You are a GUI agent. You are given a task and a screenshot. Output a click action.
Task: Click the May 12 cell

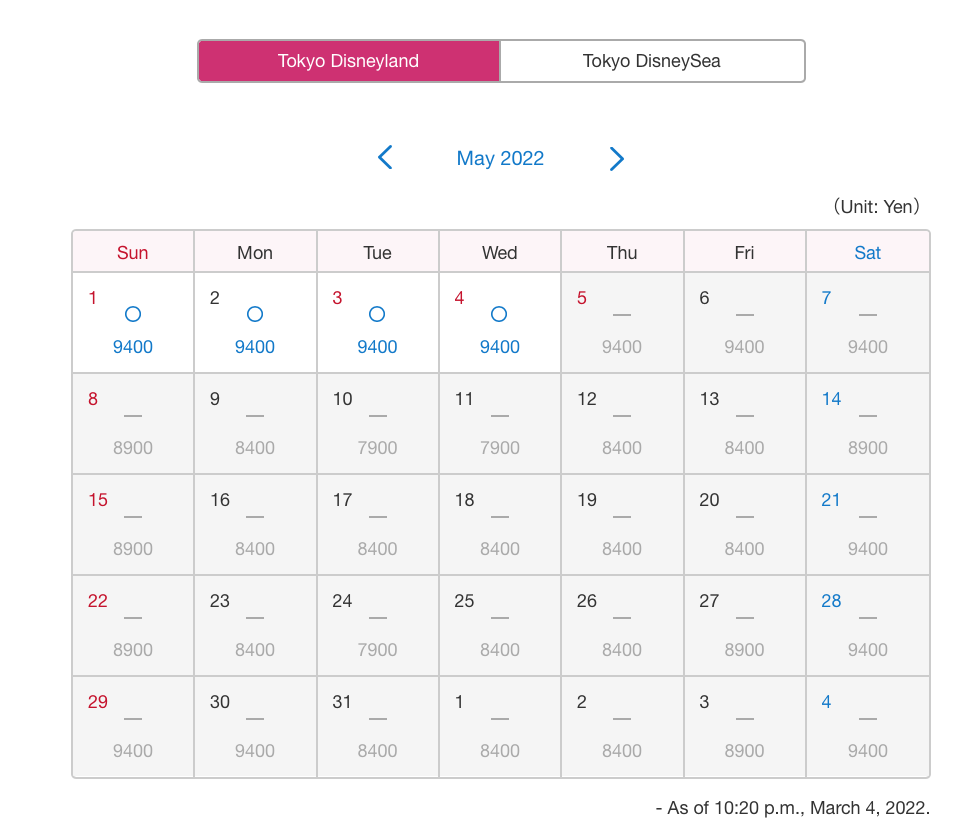(622, 424)
